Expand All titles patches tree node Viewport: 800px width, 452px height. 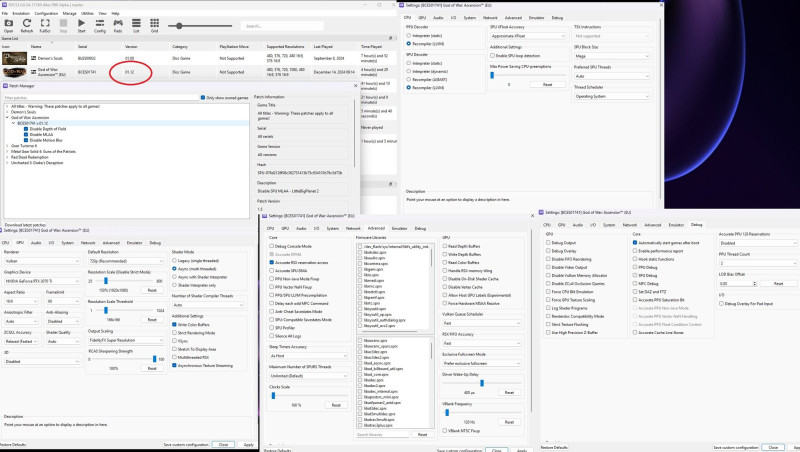coord(7,106)
